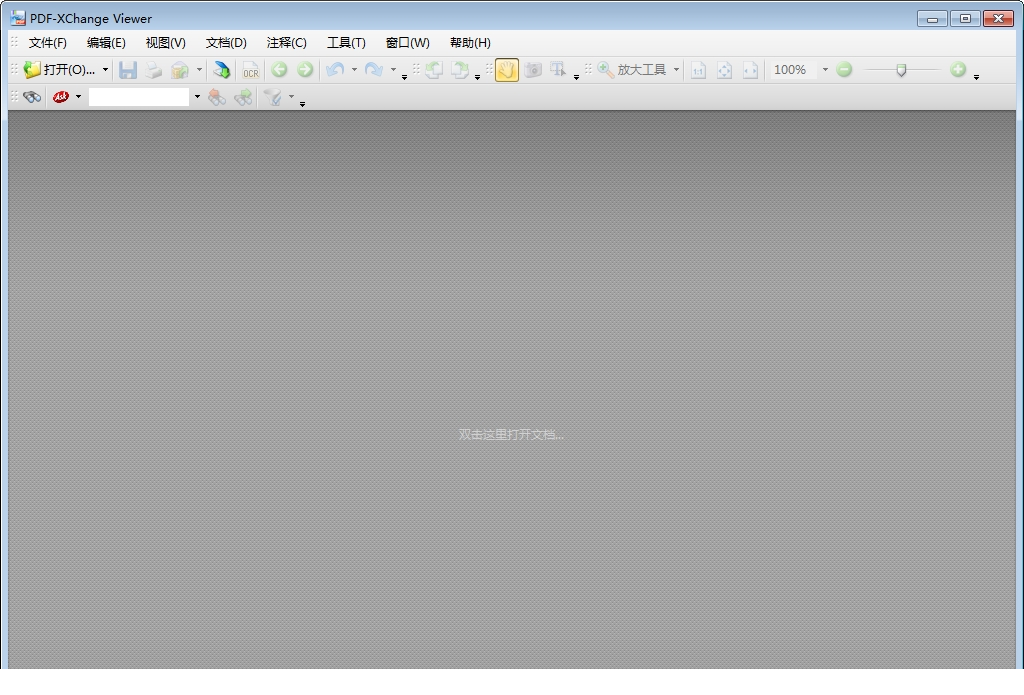Expand the 打开(O) dropdown arrow
The height and width of the screenshot is (695, 1024).
(105, 70)
